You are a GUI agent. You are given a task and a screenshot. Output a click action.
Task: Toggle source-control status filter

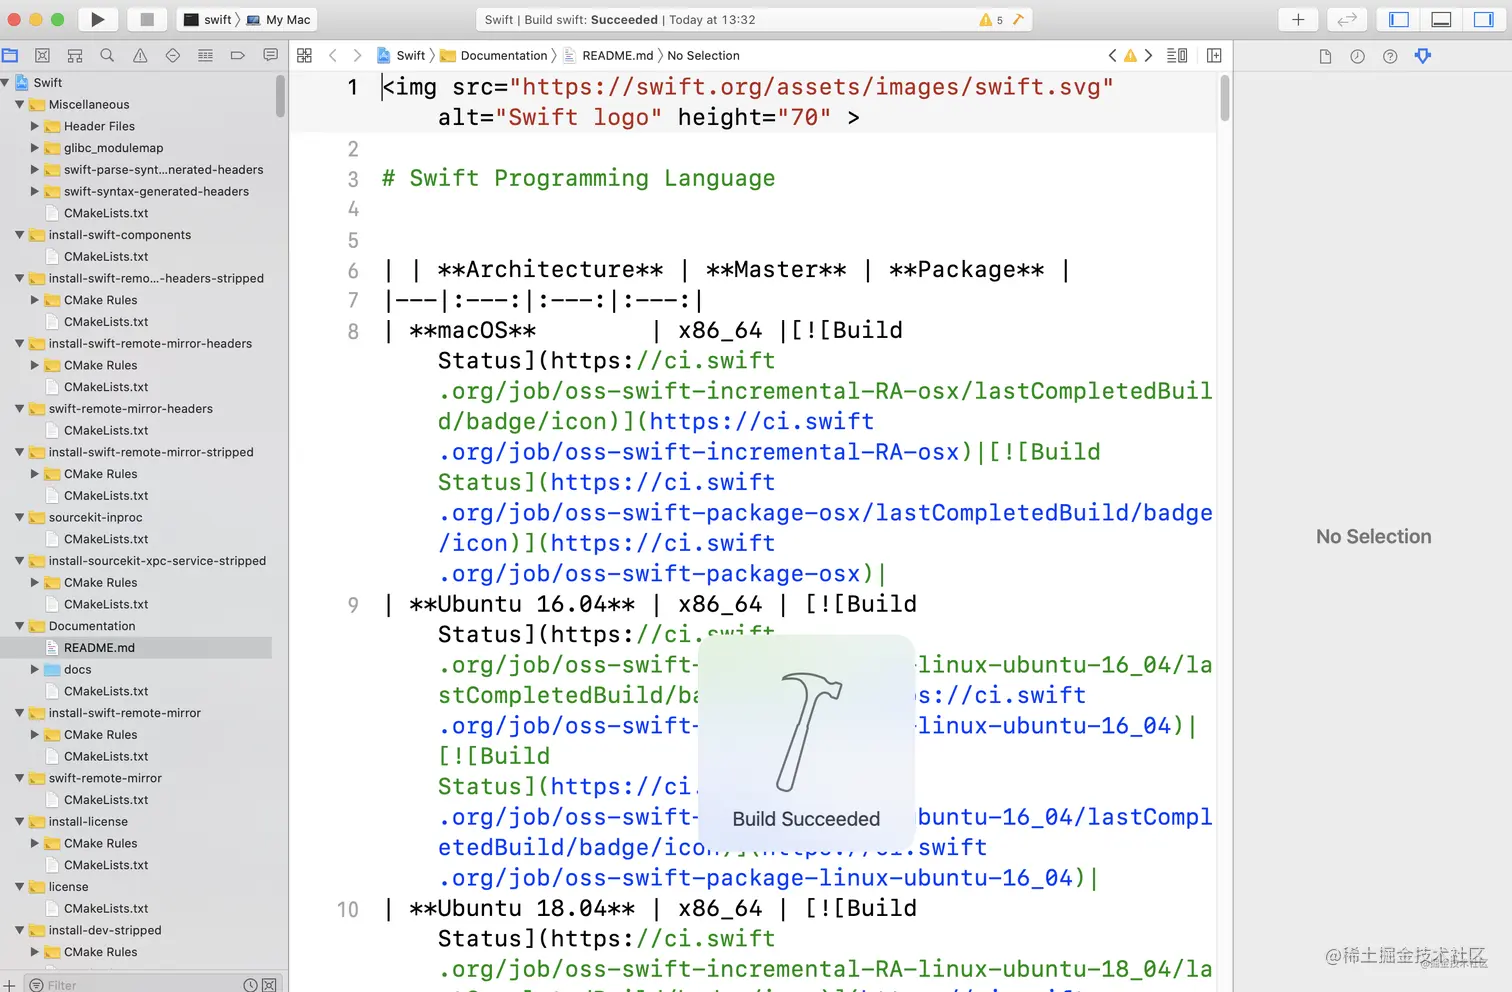click(269, 985)
